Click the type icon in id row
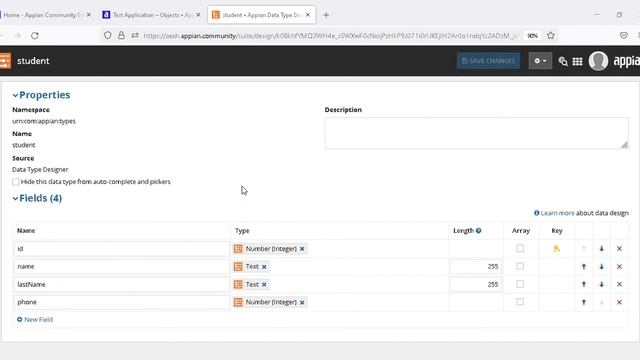Screen dimensions: 640x360 point(238,249)
